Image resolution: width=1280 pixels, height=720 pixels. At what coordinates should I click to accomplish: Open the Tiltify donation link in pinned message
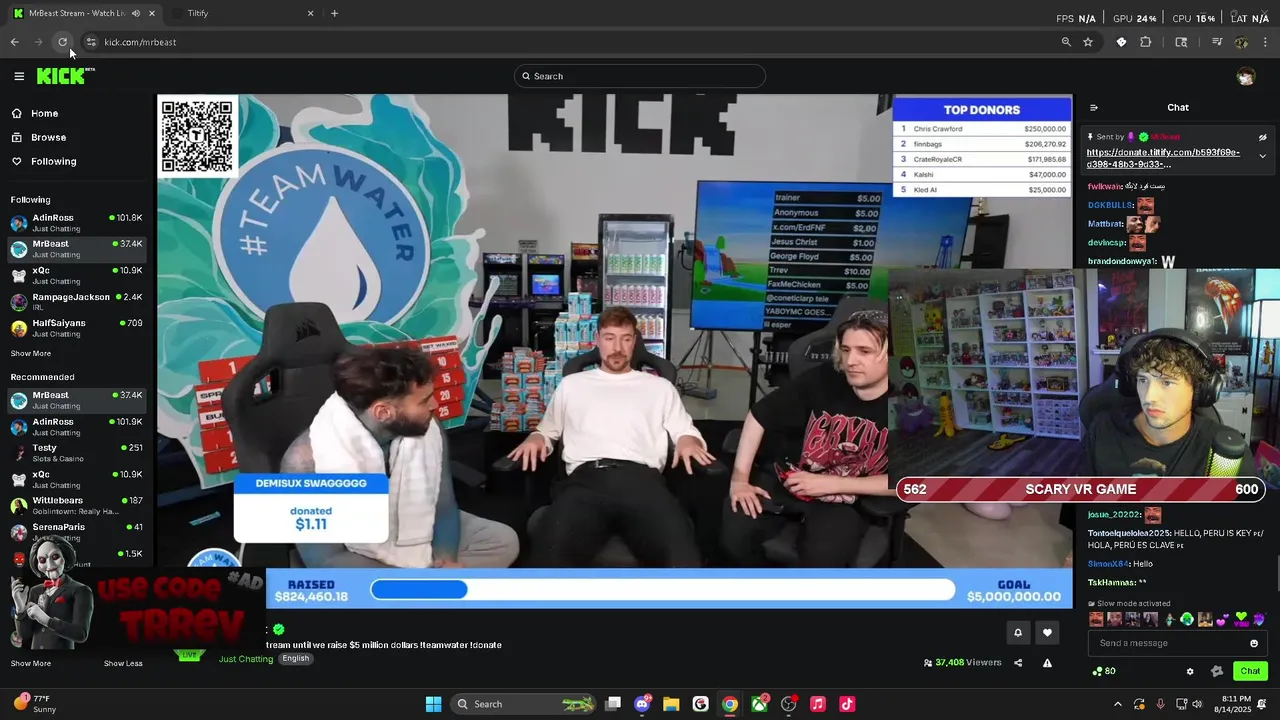point(1163,158)
